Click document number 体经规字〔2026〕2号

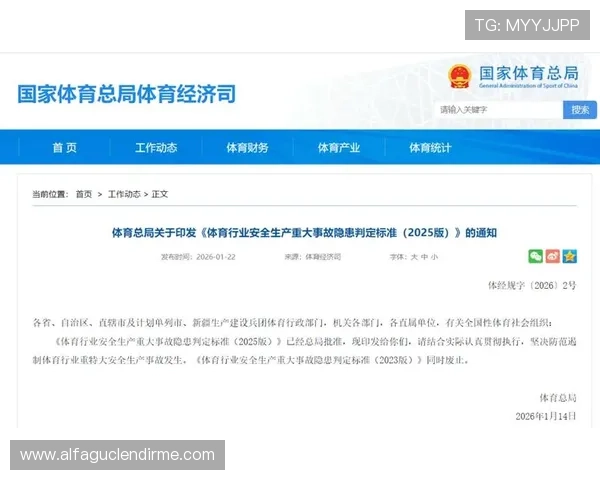click(532, 285)
